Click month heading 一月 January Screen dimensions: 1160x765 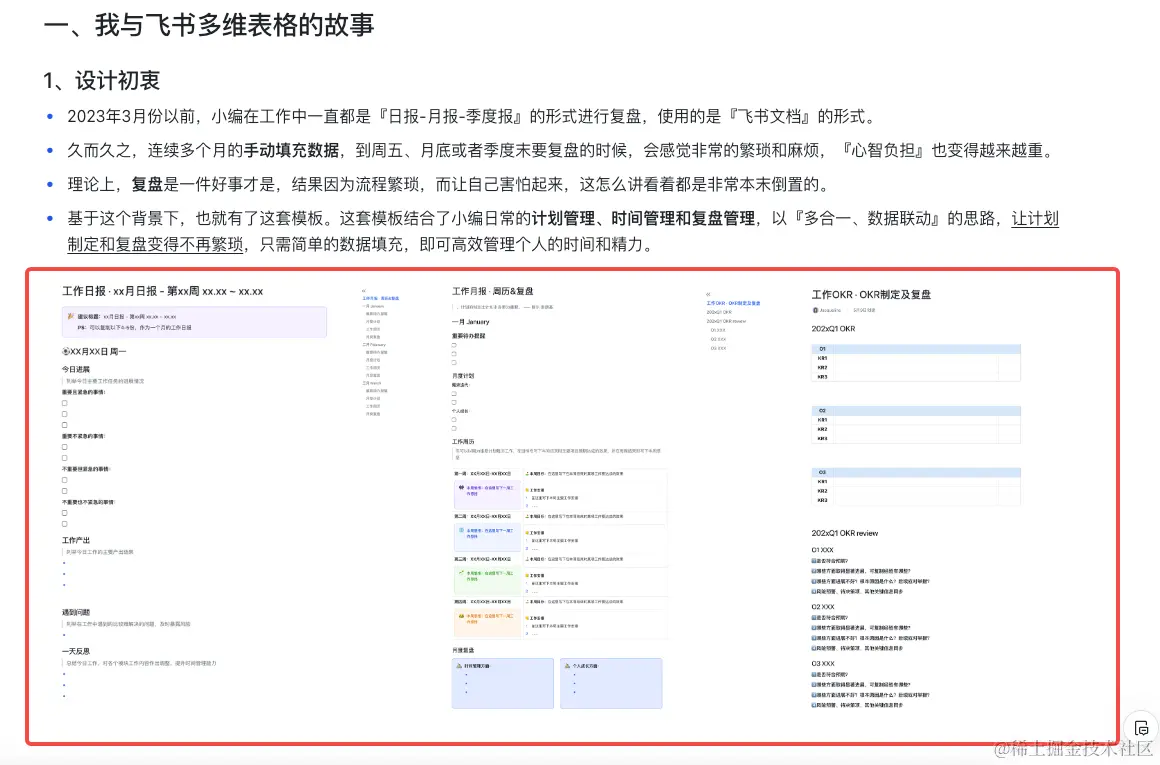pos(471,322)
